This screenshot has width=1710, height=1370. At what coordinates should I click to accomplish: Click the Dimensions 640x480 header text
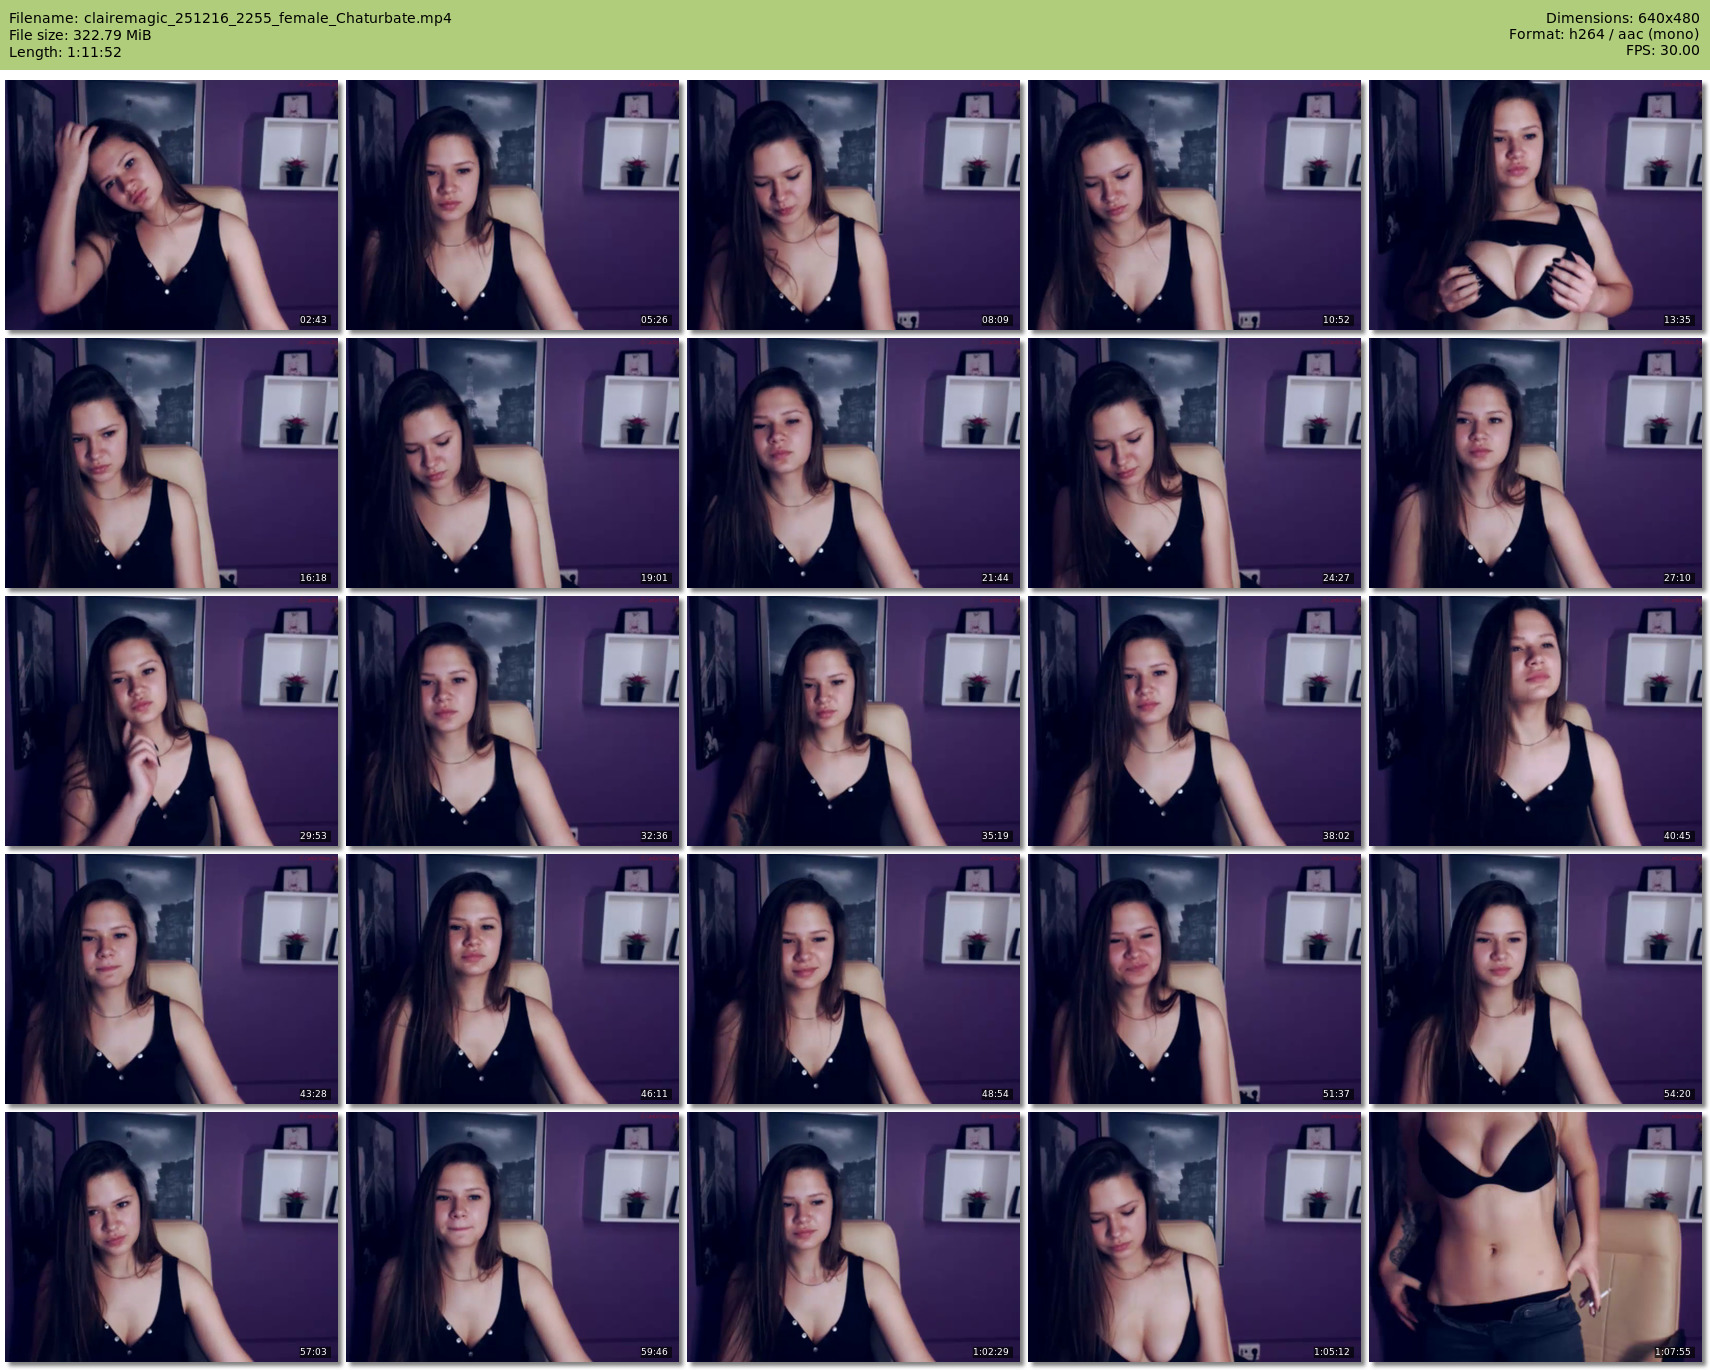pos(1622,18)
